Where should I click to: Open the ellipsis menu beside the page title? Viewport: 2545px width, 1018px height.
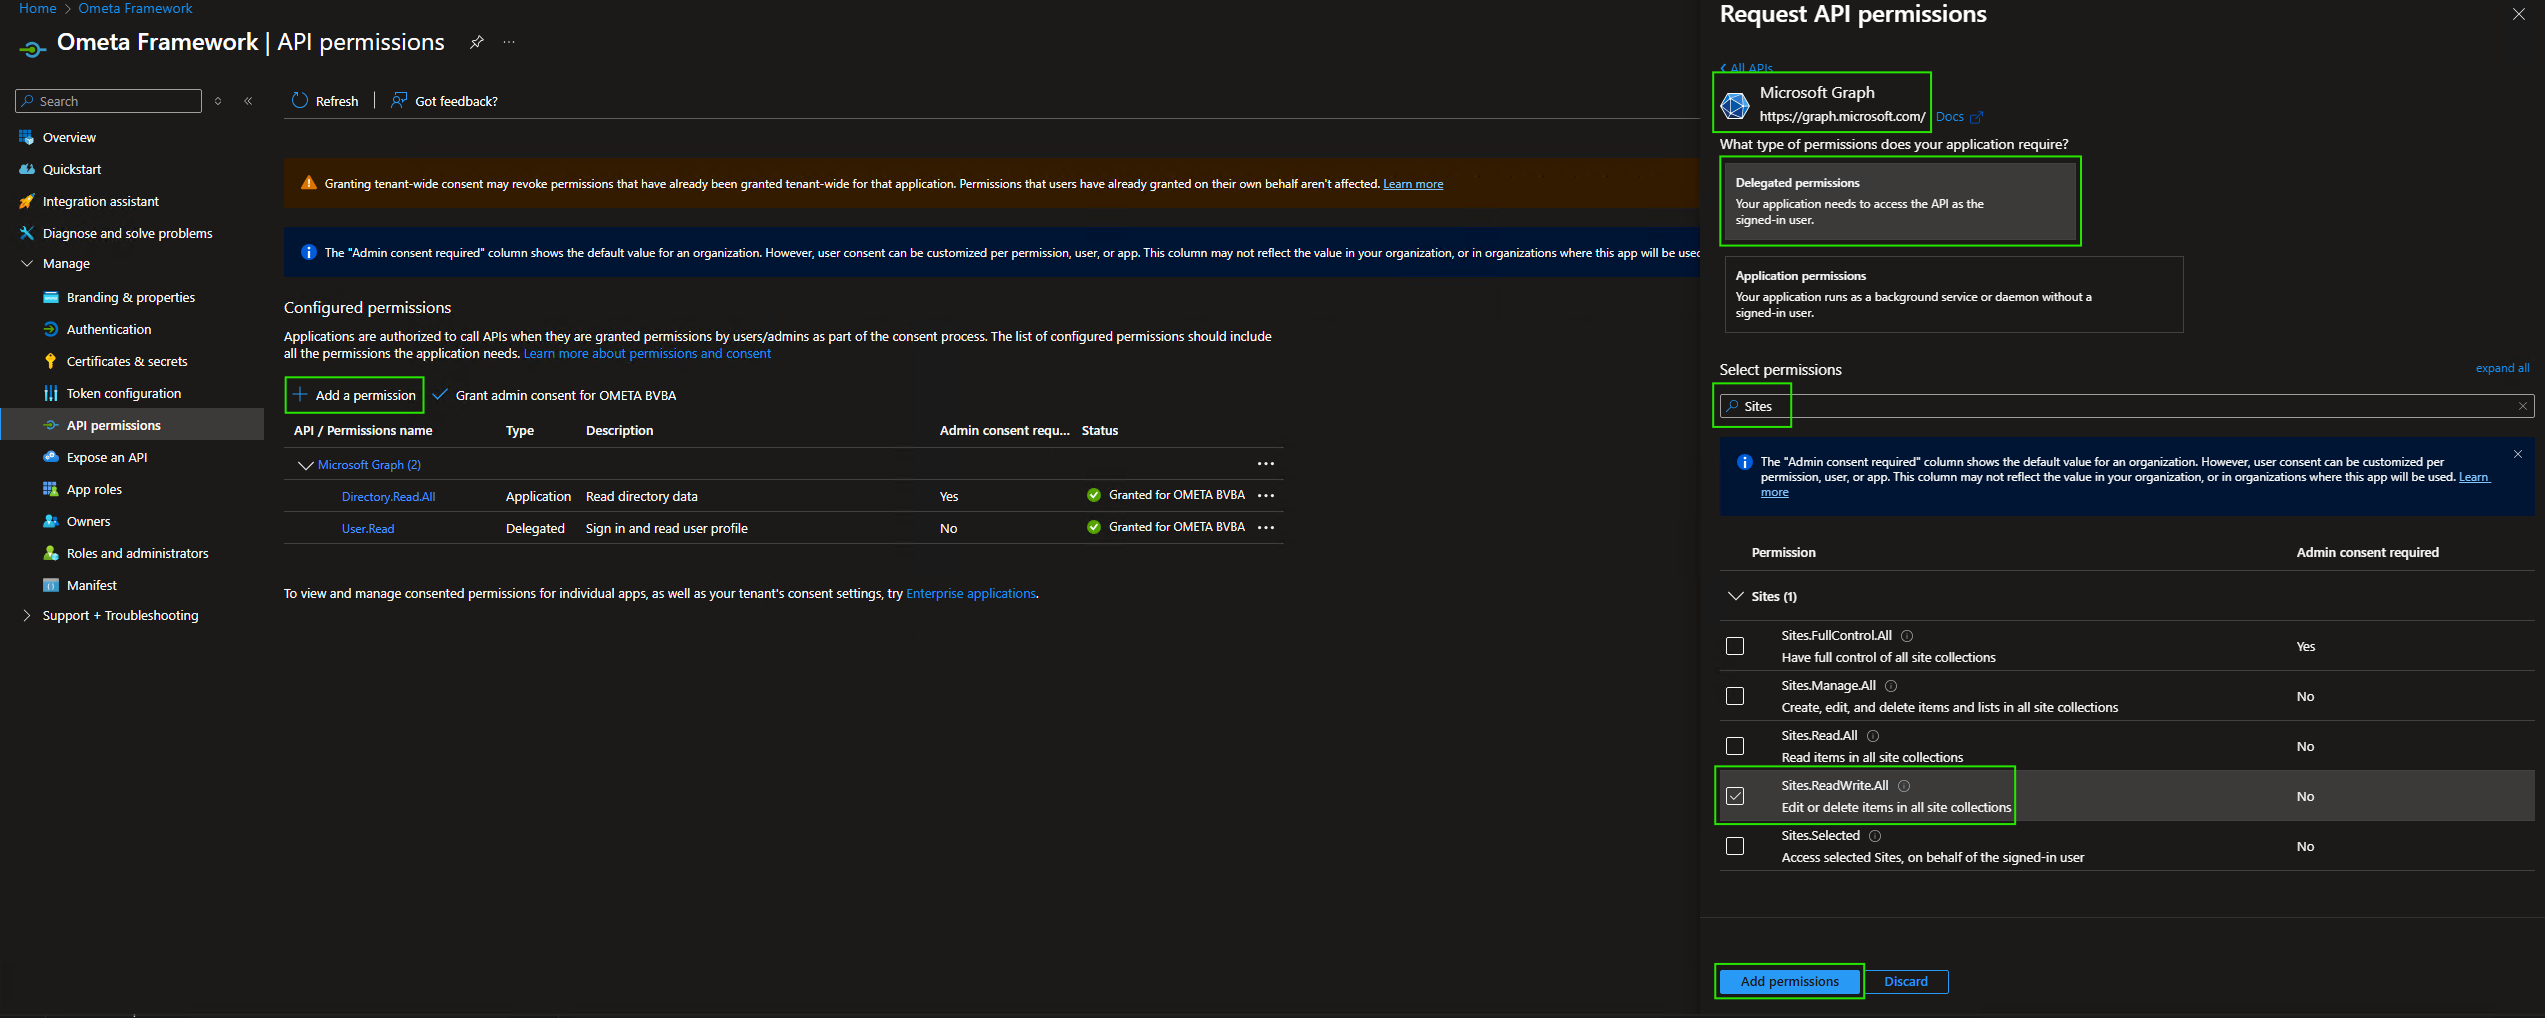[x=509, y=42]
